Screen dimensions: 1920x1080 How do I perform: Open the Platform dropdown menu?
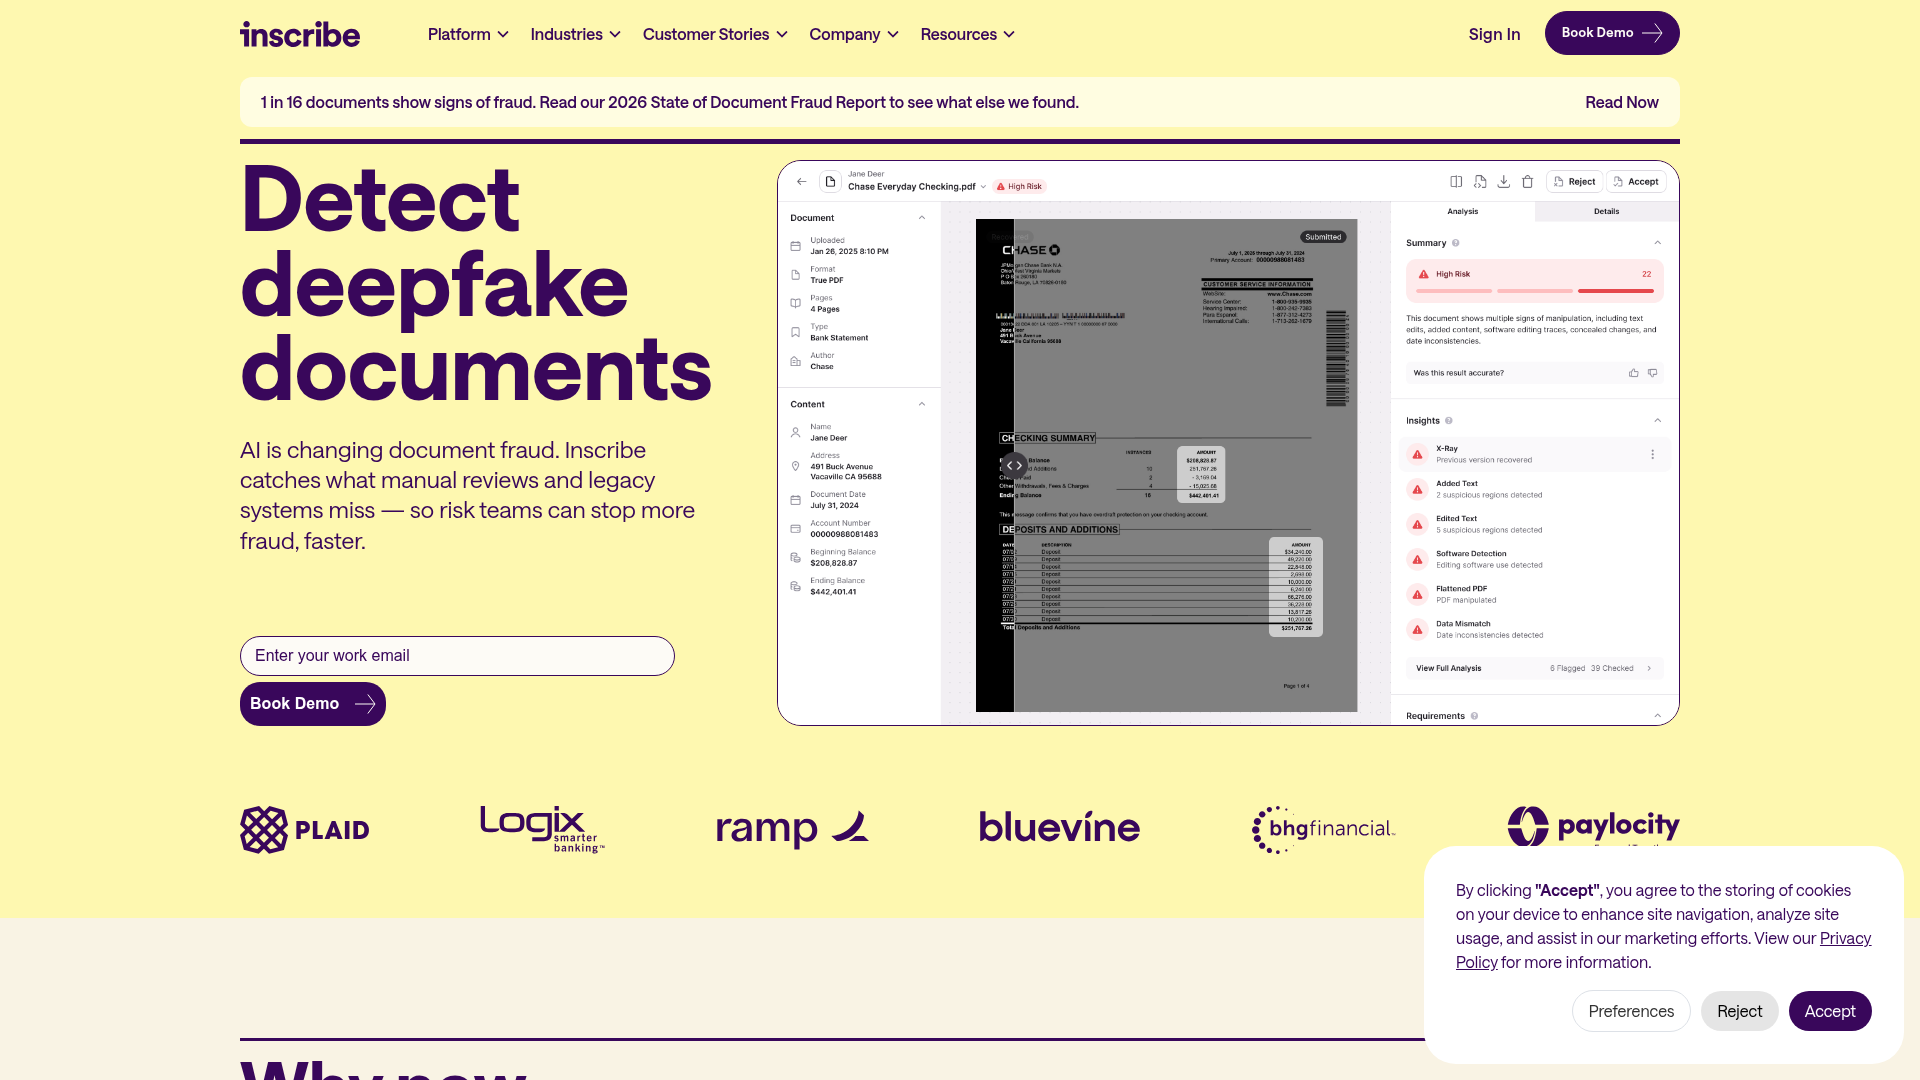[468, 34]
